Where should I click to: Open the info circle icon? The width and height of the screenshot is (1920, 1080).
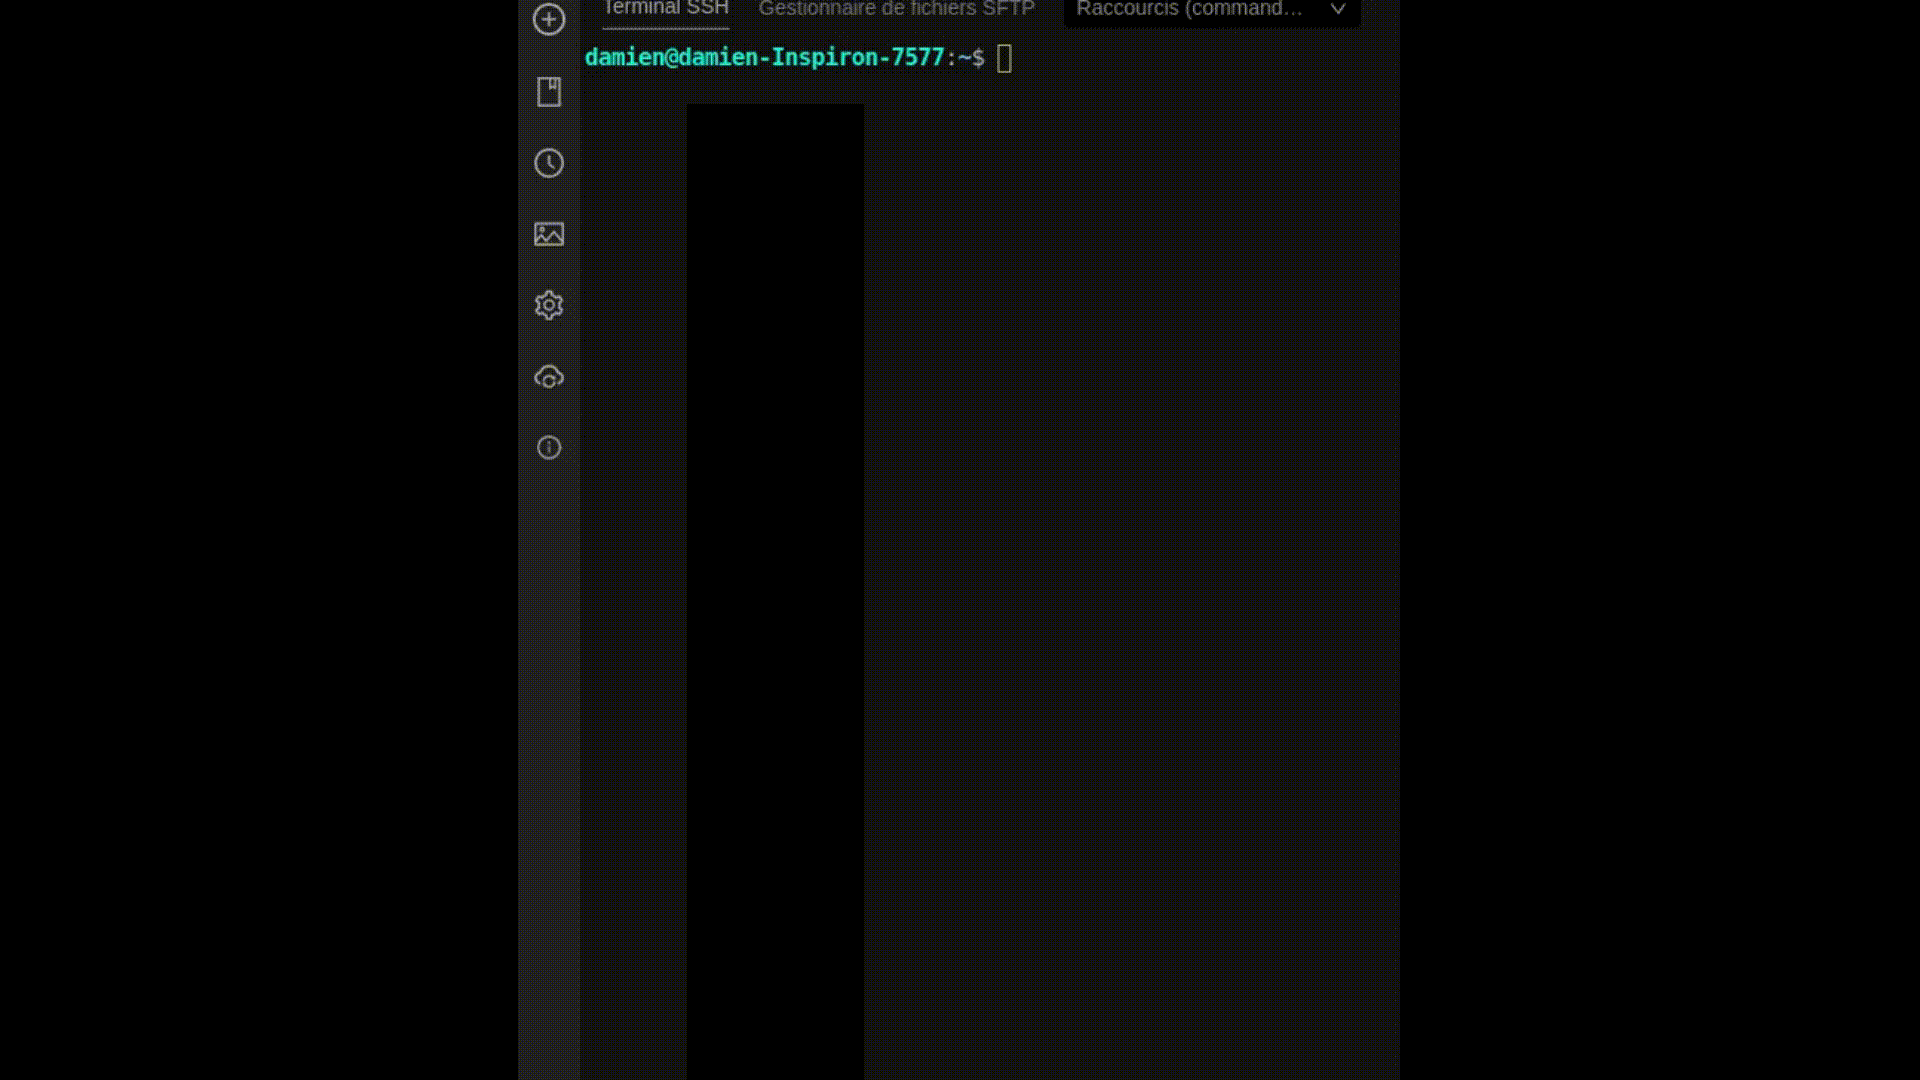tap(548, 447)
